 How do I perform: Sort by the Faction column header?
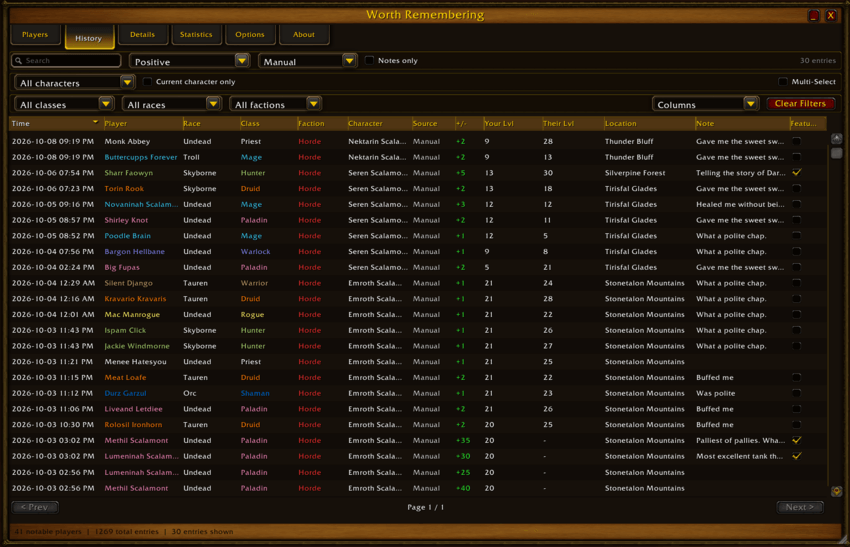point(321,124)
